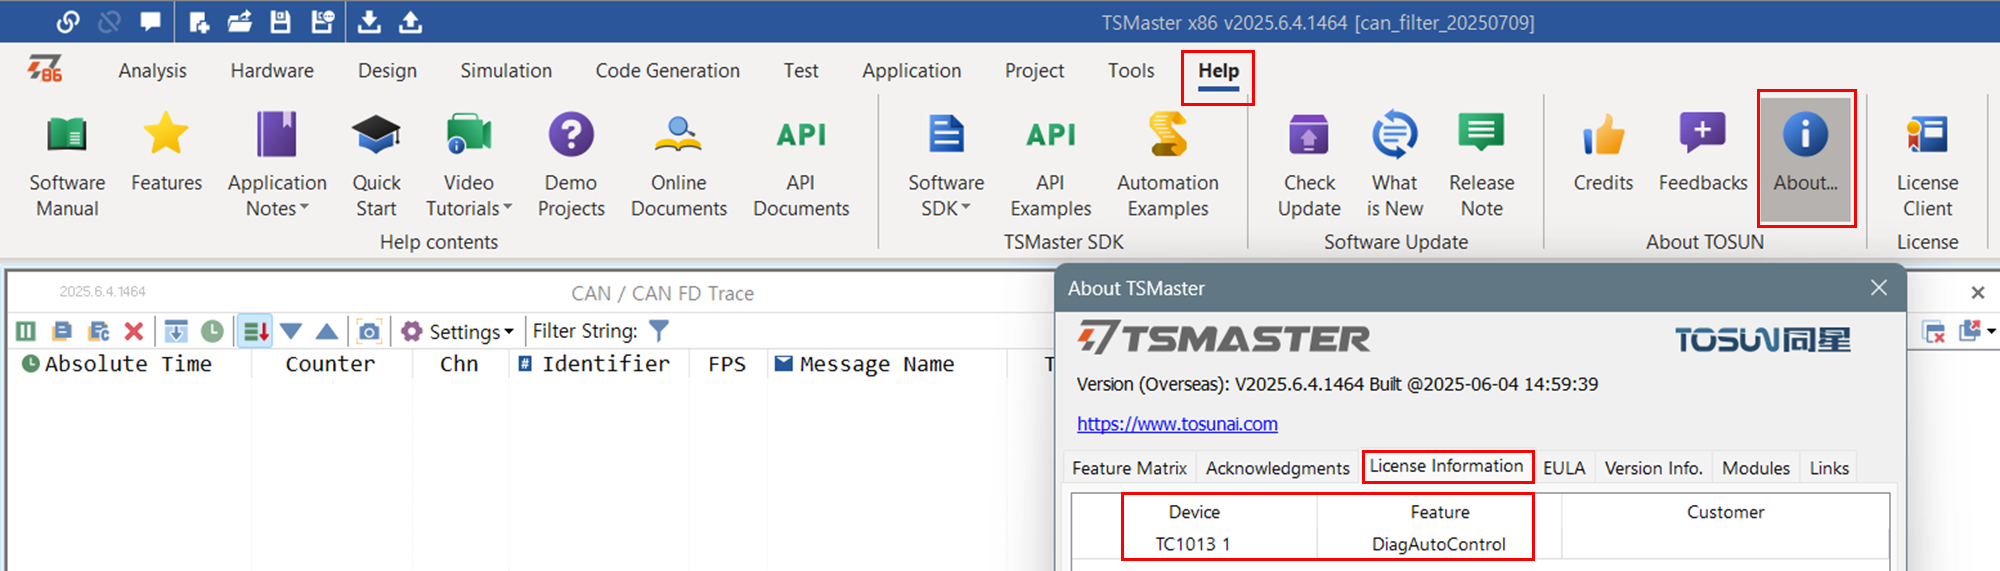Screen dimensions: 2000x571
Task: Select the License Information tab
Action: [1446, 466]
